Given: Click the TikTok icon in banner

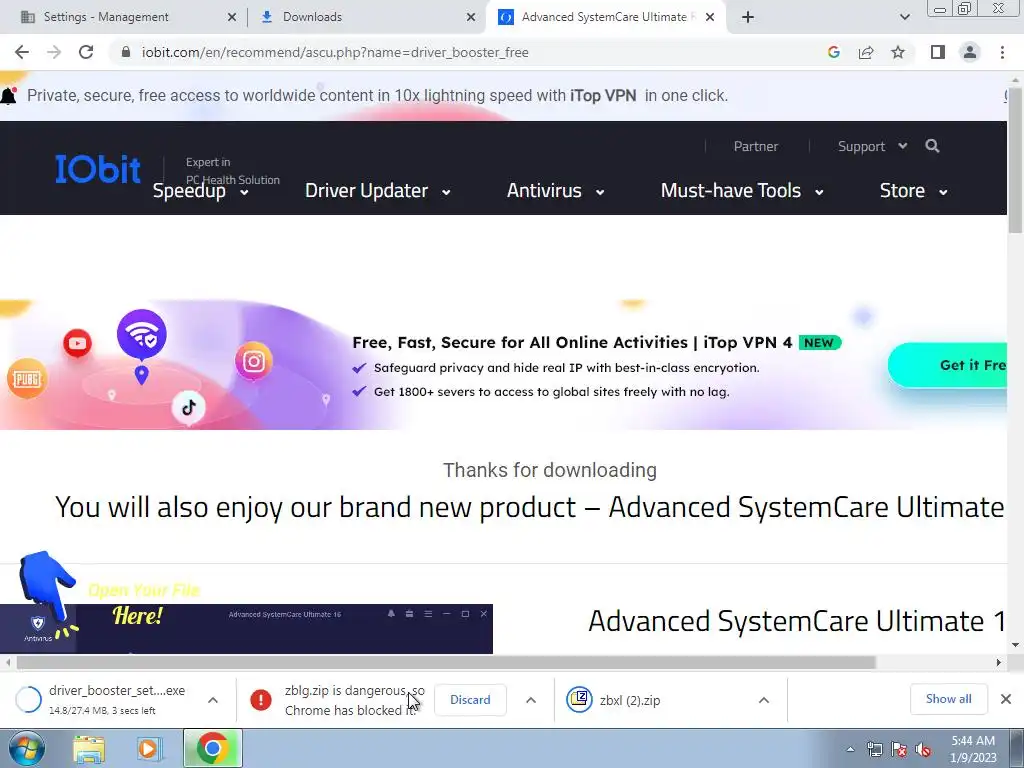Looking at the screenshot, I should (x=189, y=408).
